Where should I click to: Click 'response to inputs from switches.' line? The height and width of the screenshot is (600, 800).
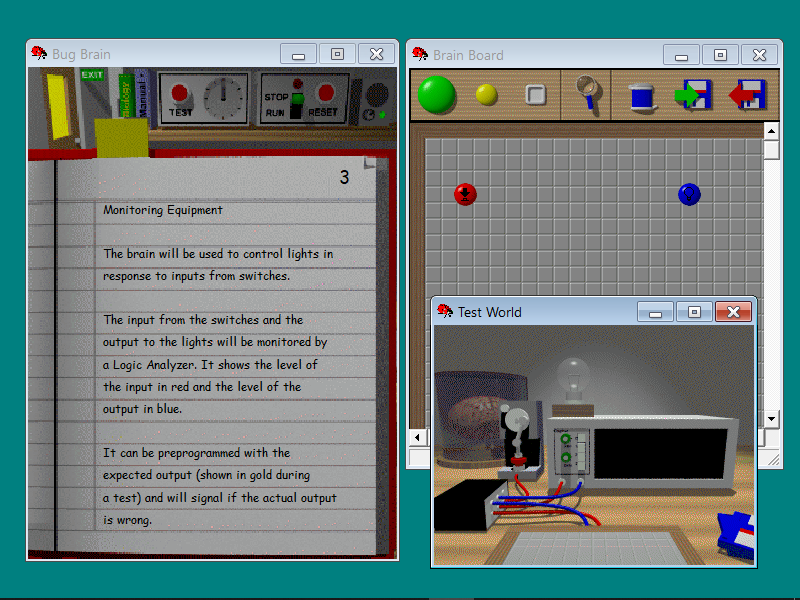(196, 277)
